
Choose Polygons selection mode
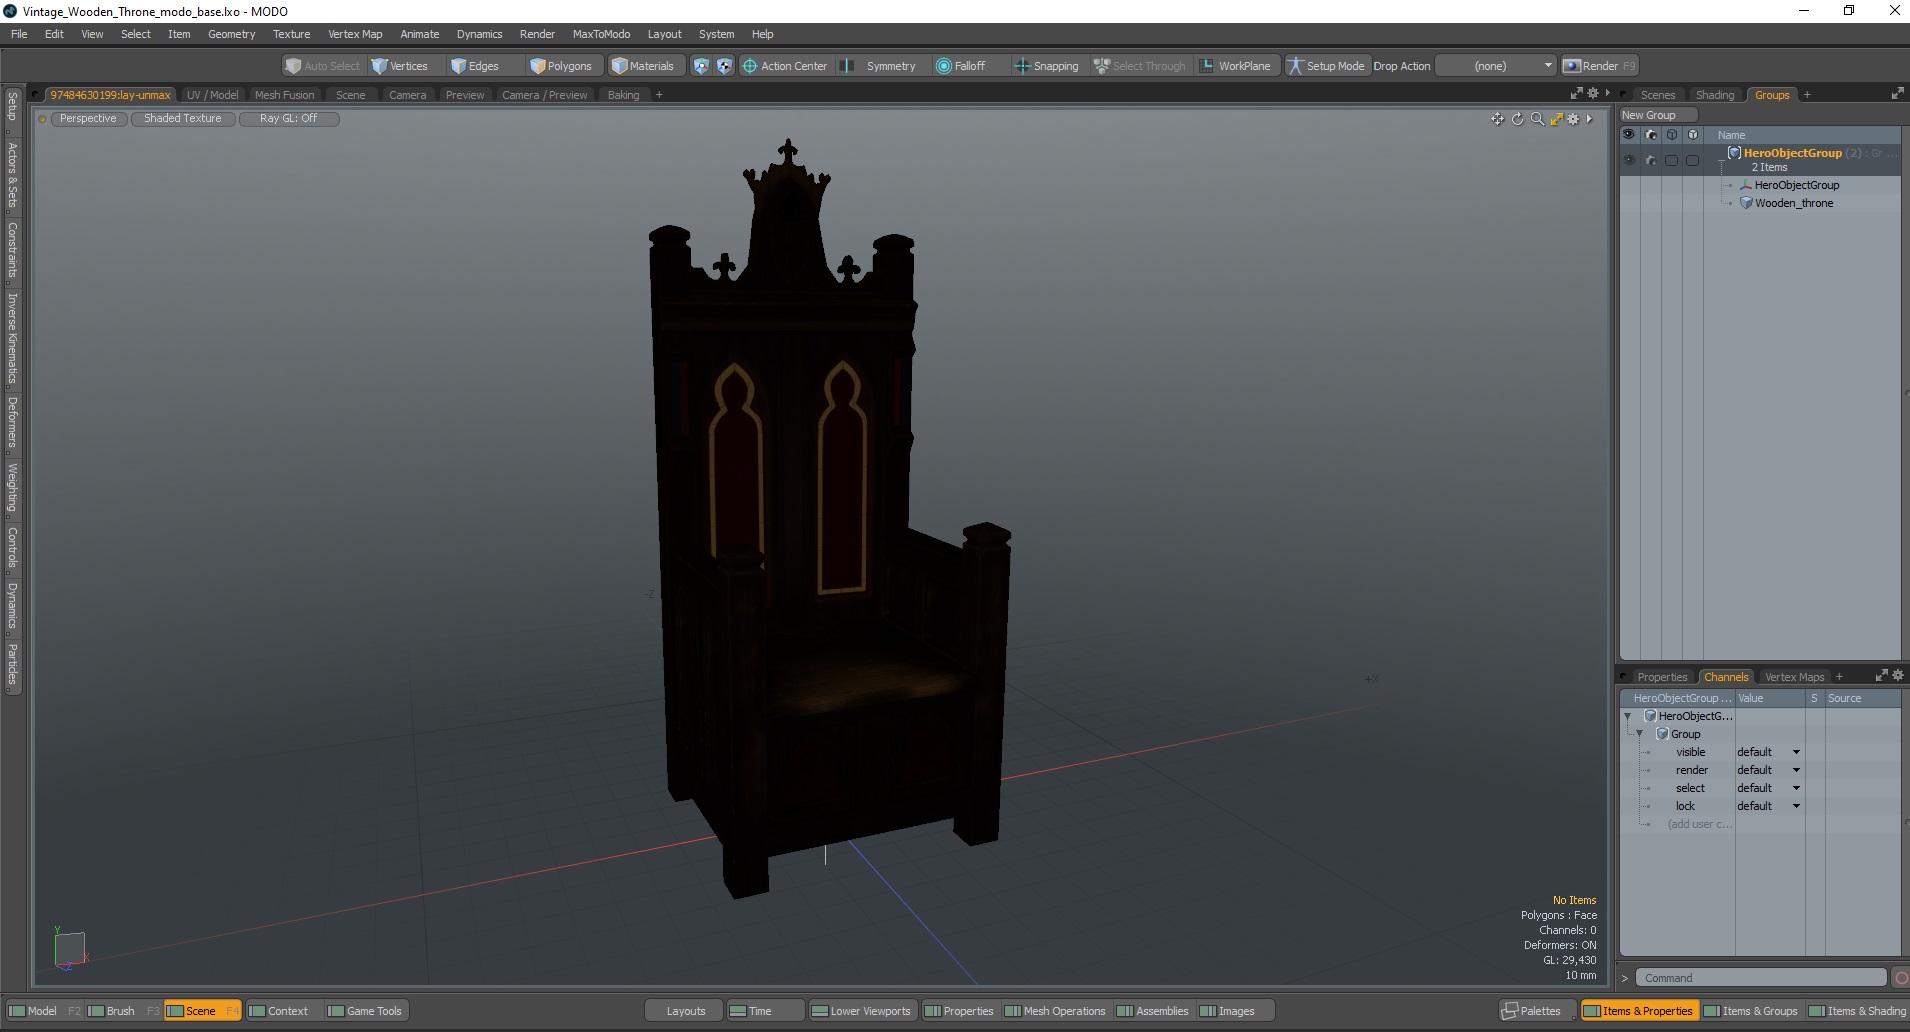561,66
